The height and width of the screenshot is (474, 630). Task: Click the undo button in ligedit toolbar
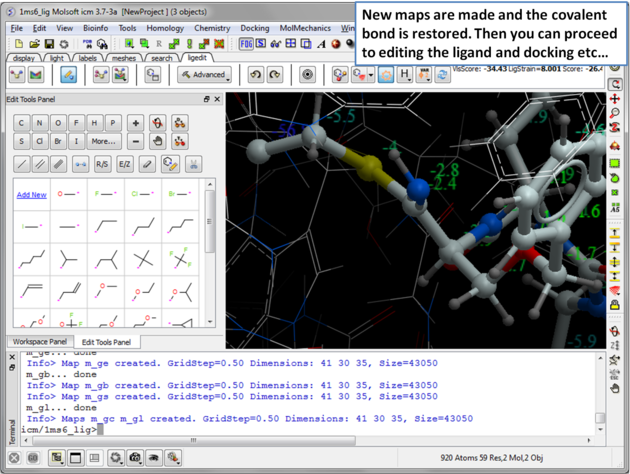click(255, 75)
